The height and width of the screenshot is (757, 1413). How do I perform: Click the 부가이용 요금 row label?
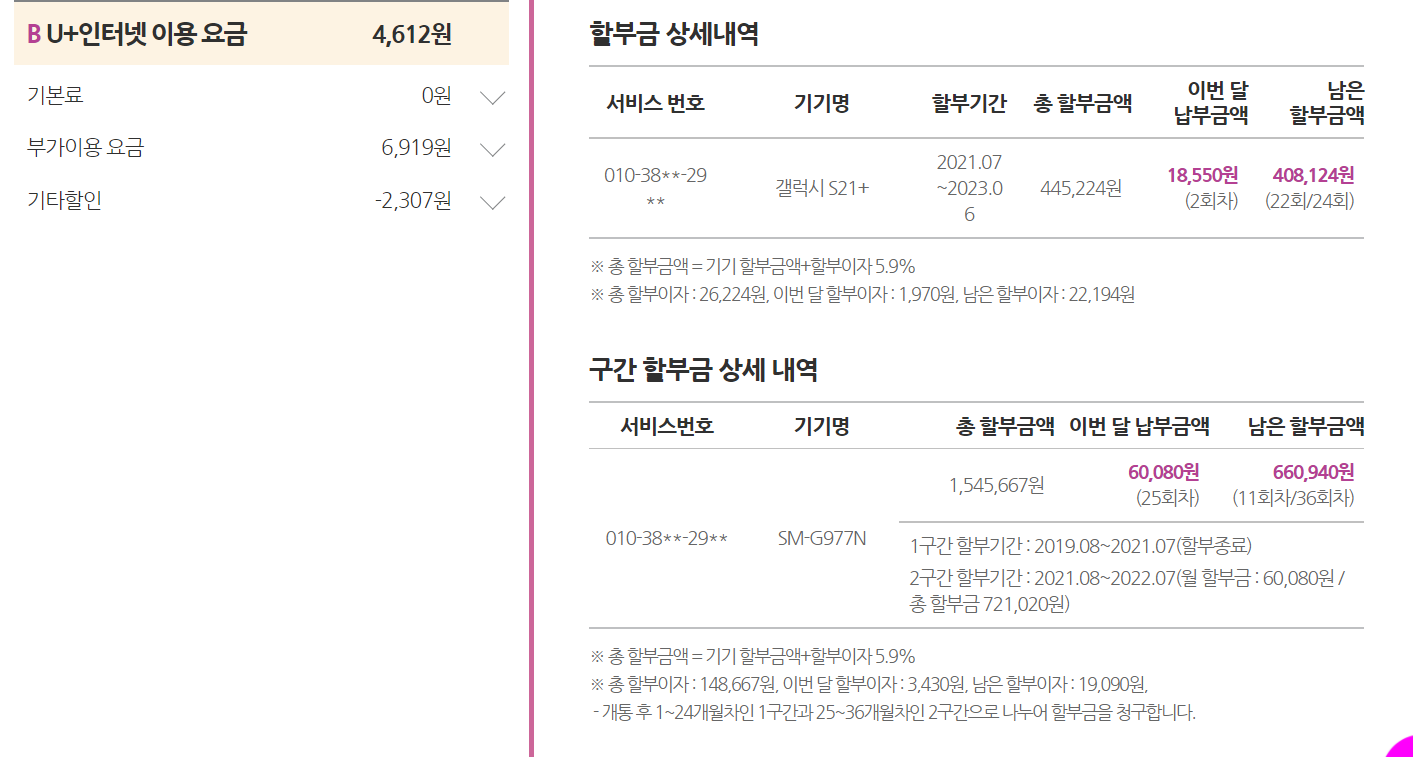pyautogui.click(x=85, y=148)
